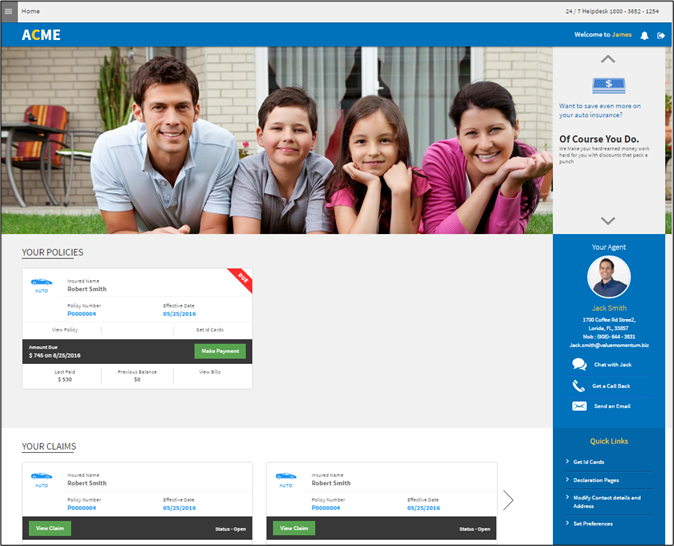This screenshot has height=546, width=674.
Task: Click 'Status - Open' in second claim
Action: [475, 529]
